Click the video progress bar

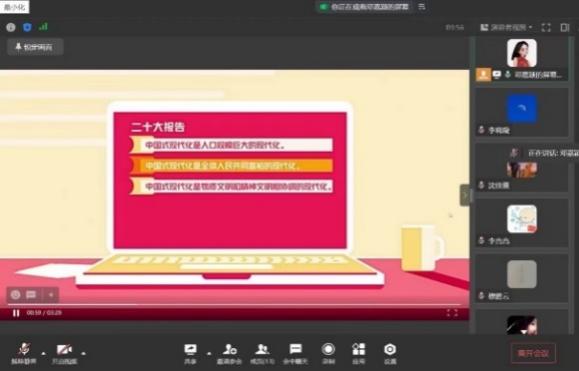(x=234, y=305)
